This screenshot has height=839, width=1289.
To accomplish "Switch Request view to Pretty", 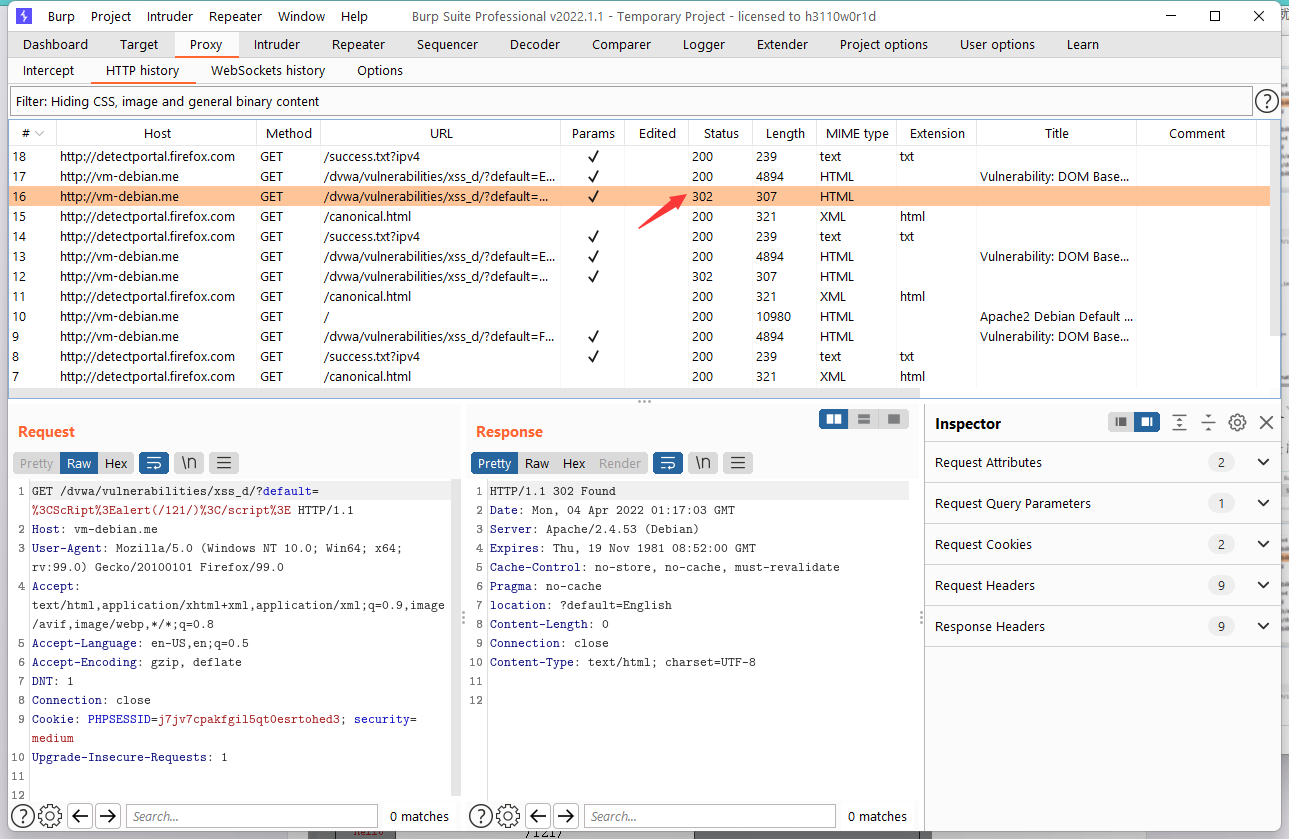I will pos(36,463).
